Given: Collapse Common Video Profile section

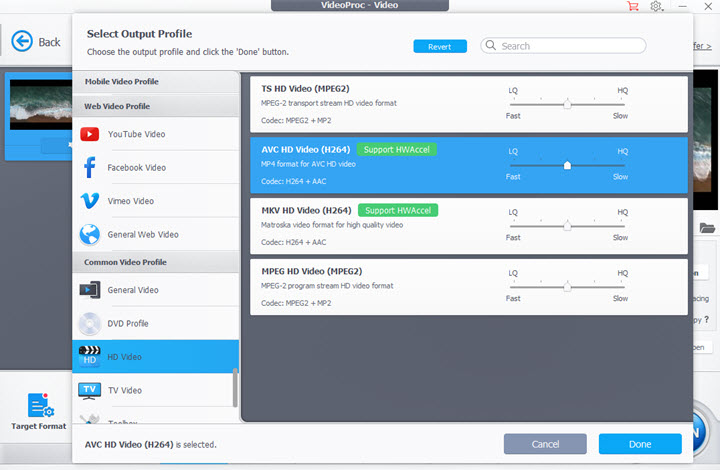Looking at the screenshot, I should click(x=156, y=262).
